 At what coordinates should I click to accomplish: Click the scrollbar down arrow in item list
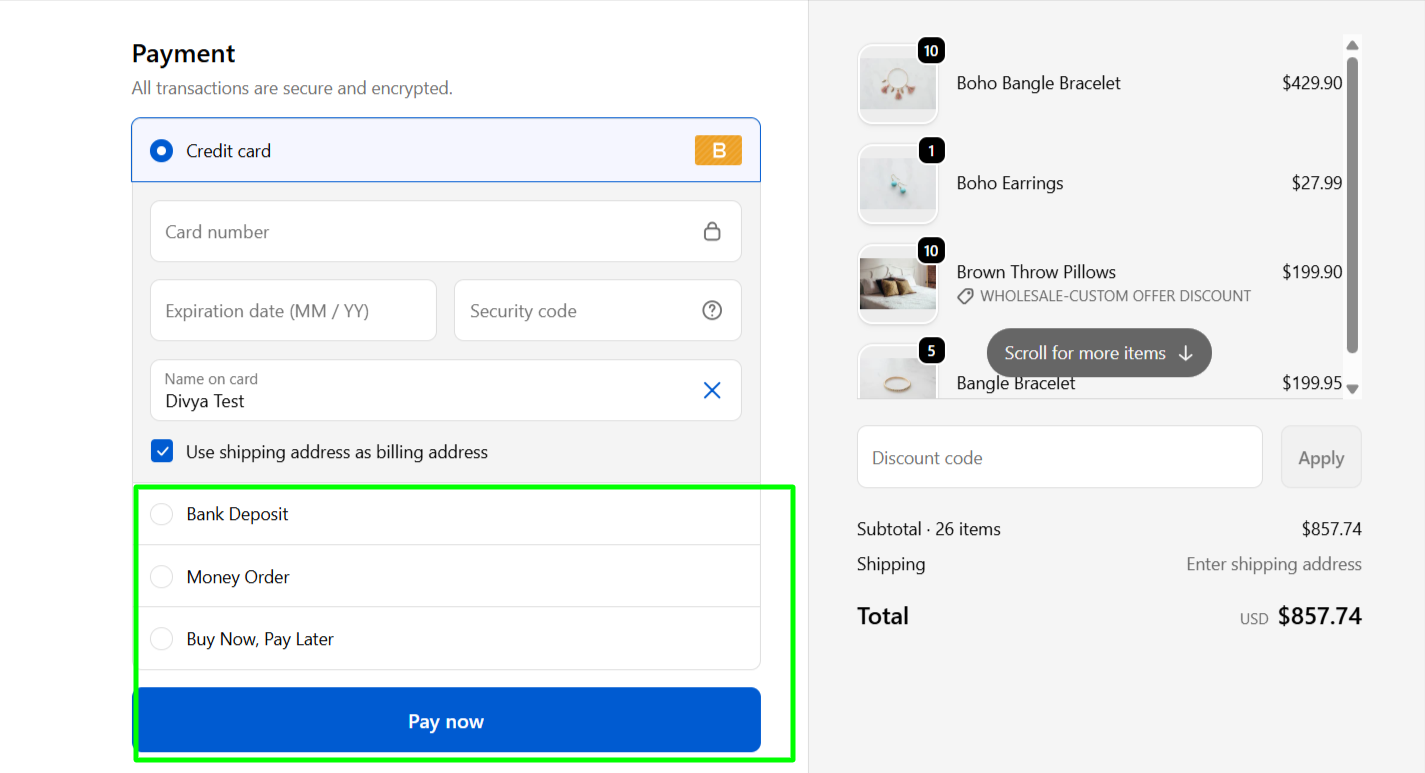(x=1352, y=389)
